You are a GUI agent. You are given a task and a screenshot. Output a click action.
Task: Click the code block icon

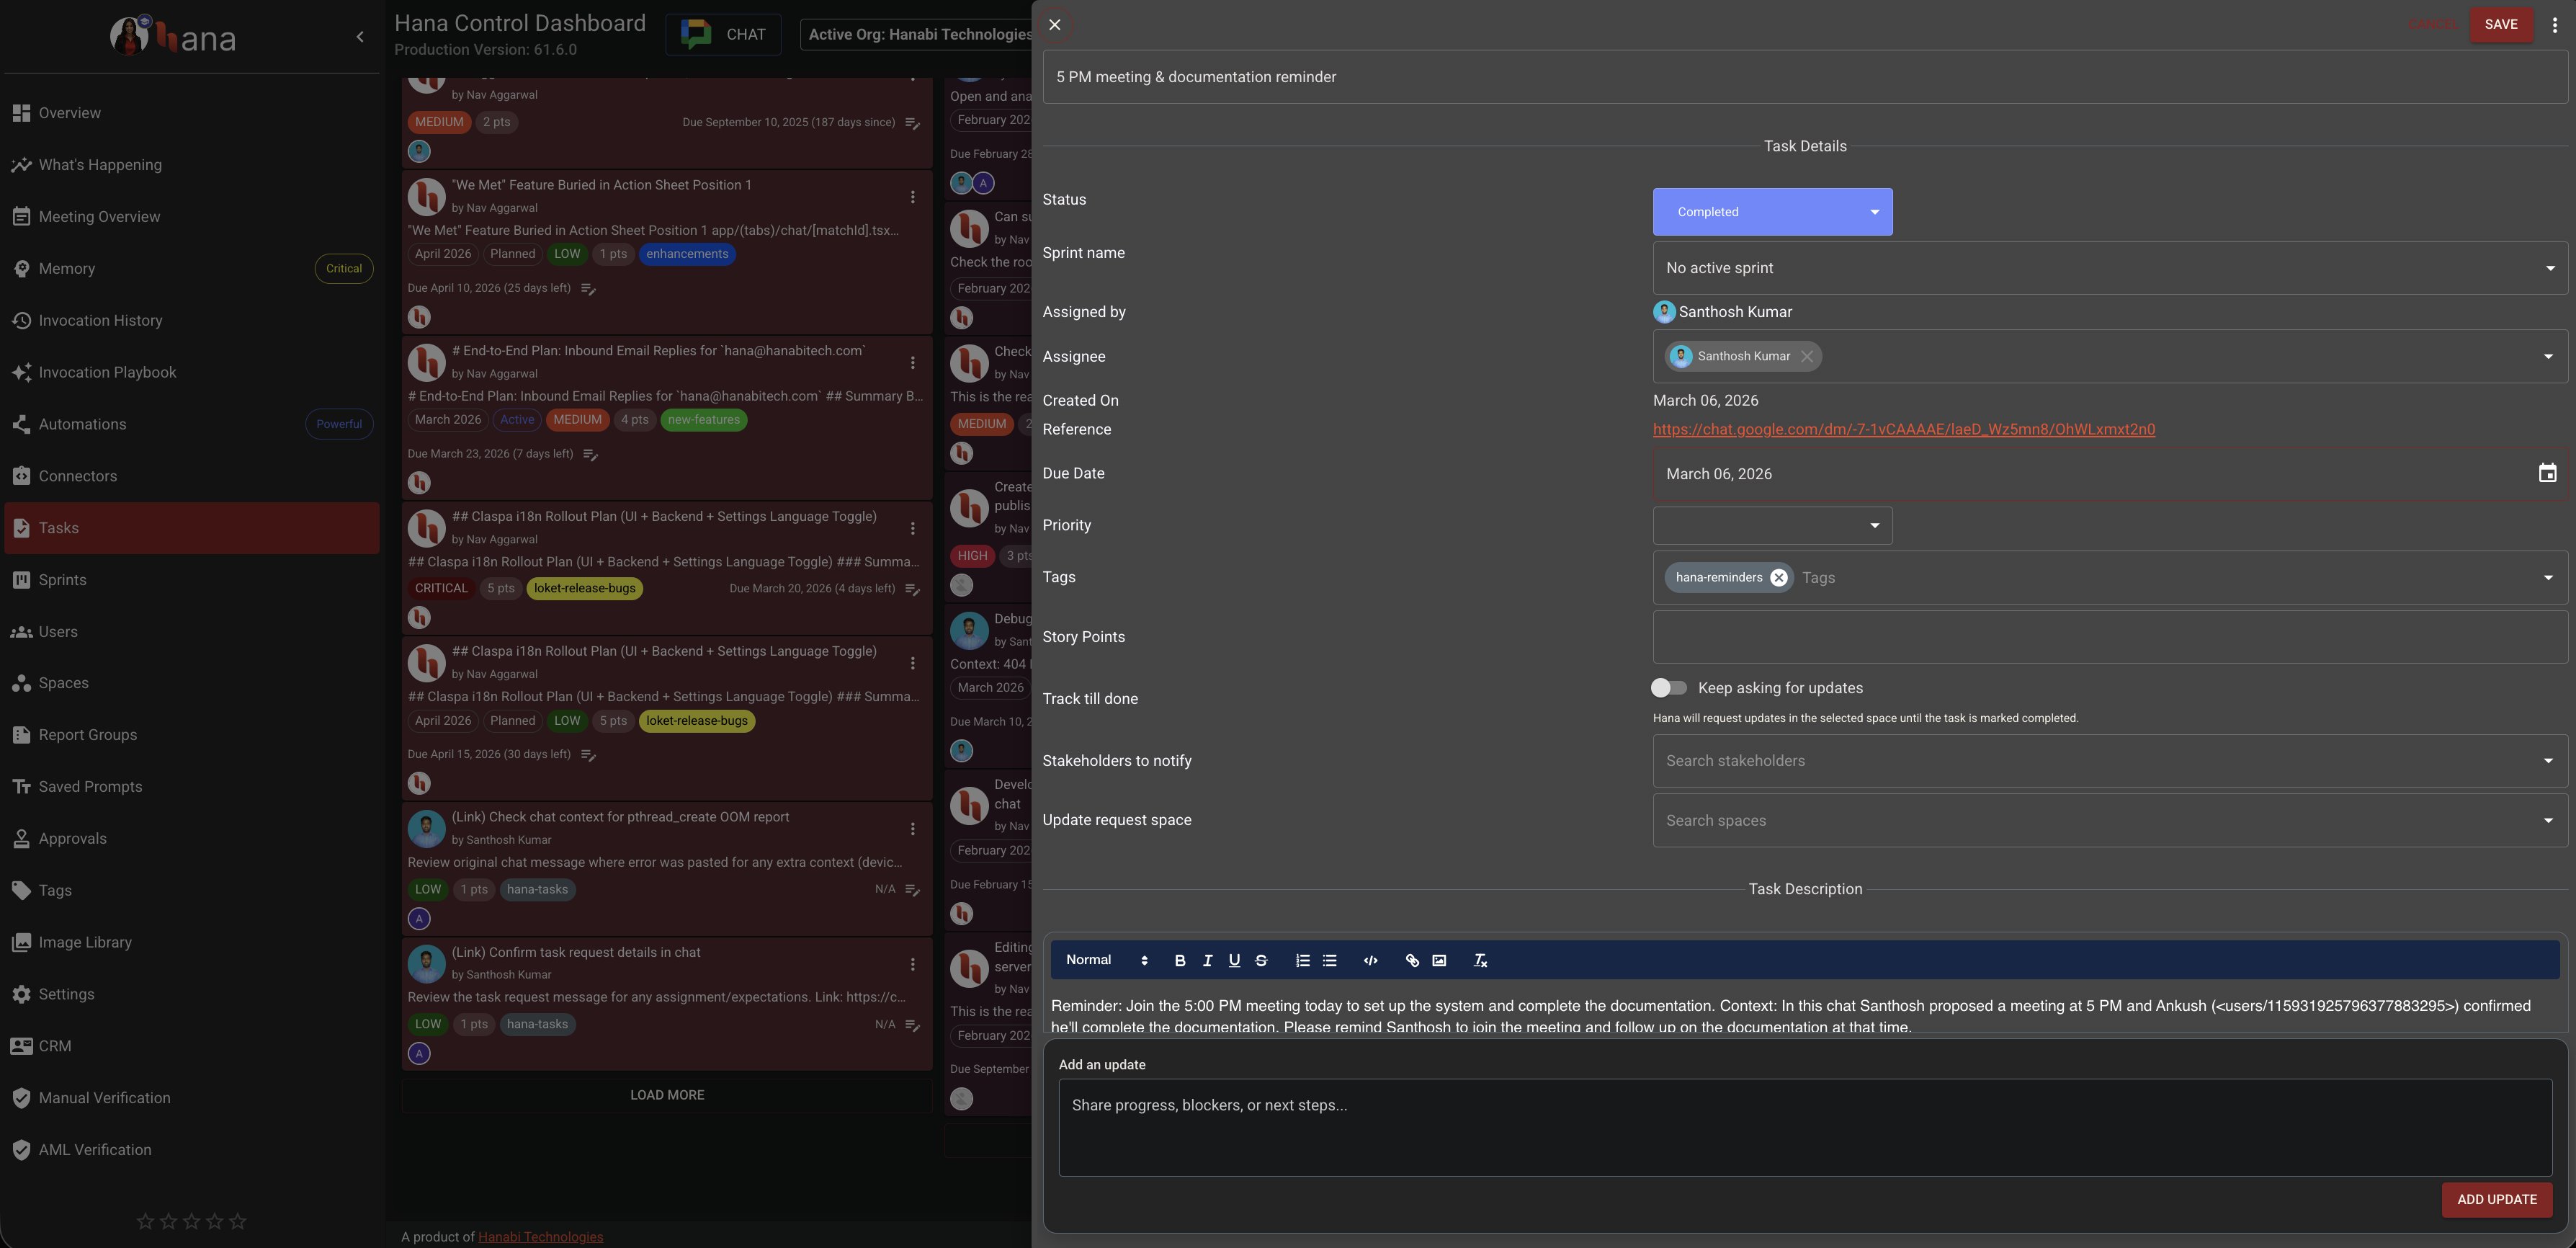(1370, 960)
